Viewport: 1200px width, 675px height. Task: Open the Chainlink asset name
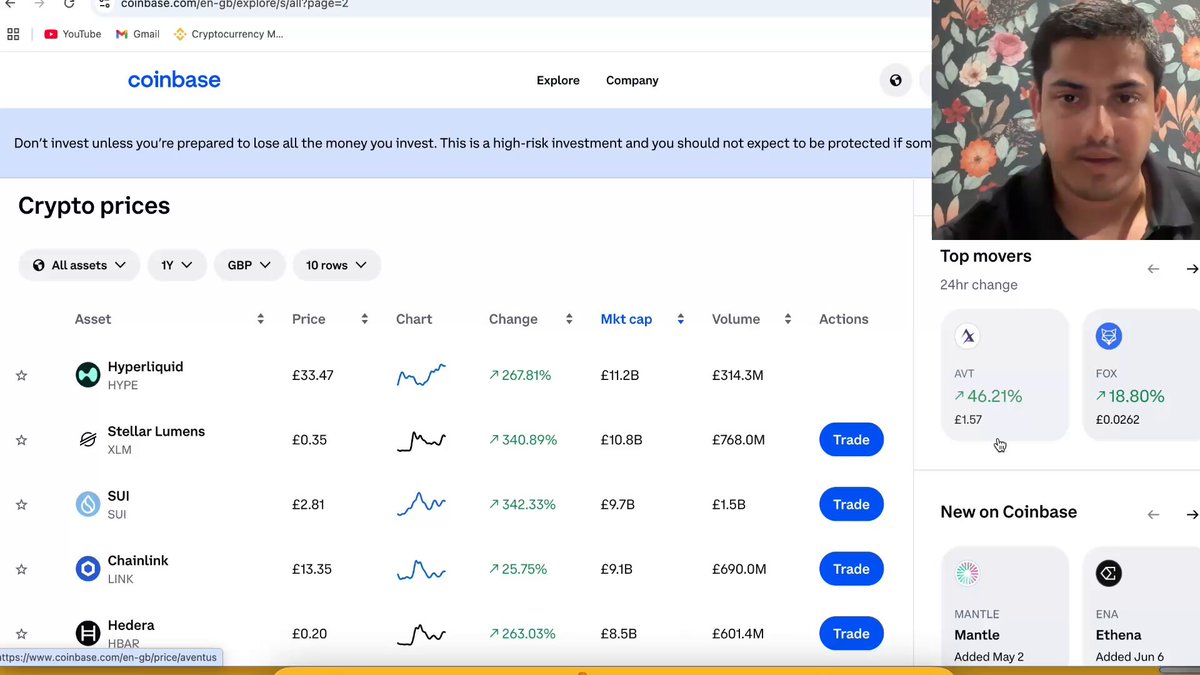point(138,561)
